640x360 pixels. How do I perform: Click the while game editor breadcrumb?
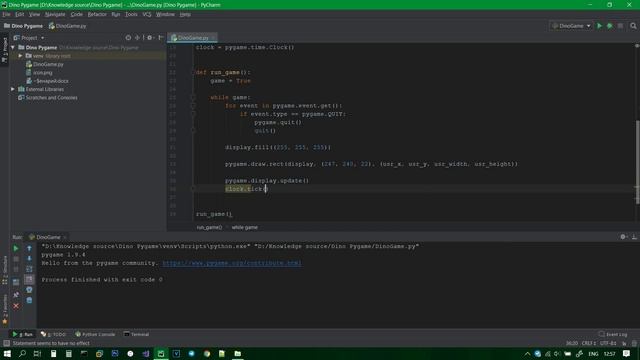[x=244, y=227]
